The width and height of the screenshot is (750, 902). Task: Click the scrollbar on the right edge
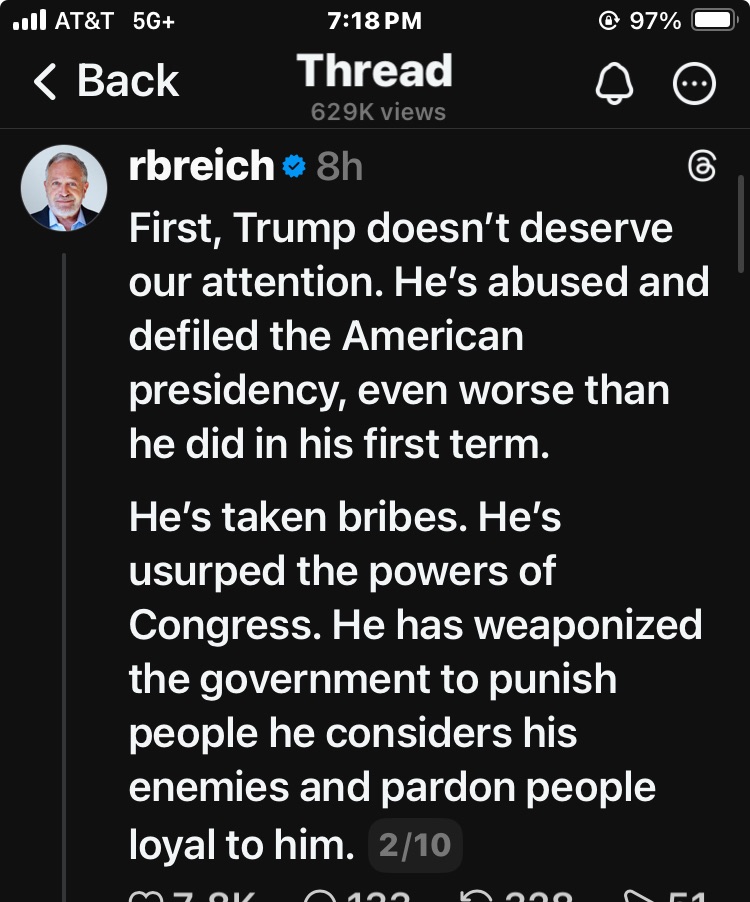(740, 230)
